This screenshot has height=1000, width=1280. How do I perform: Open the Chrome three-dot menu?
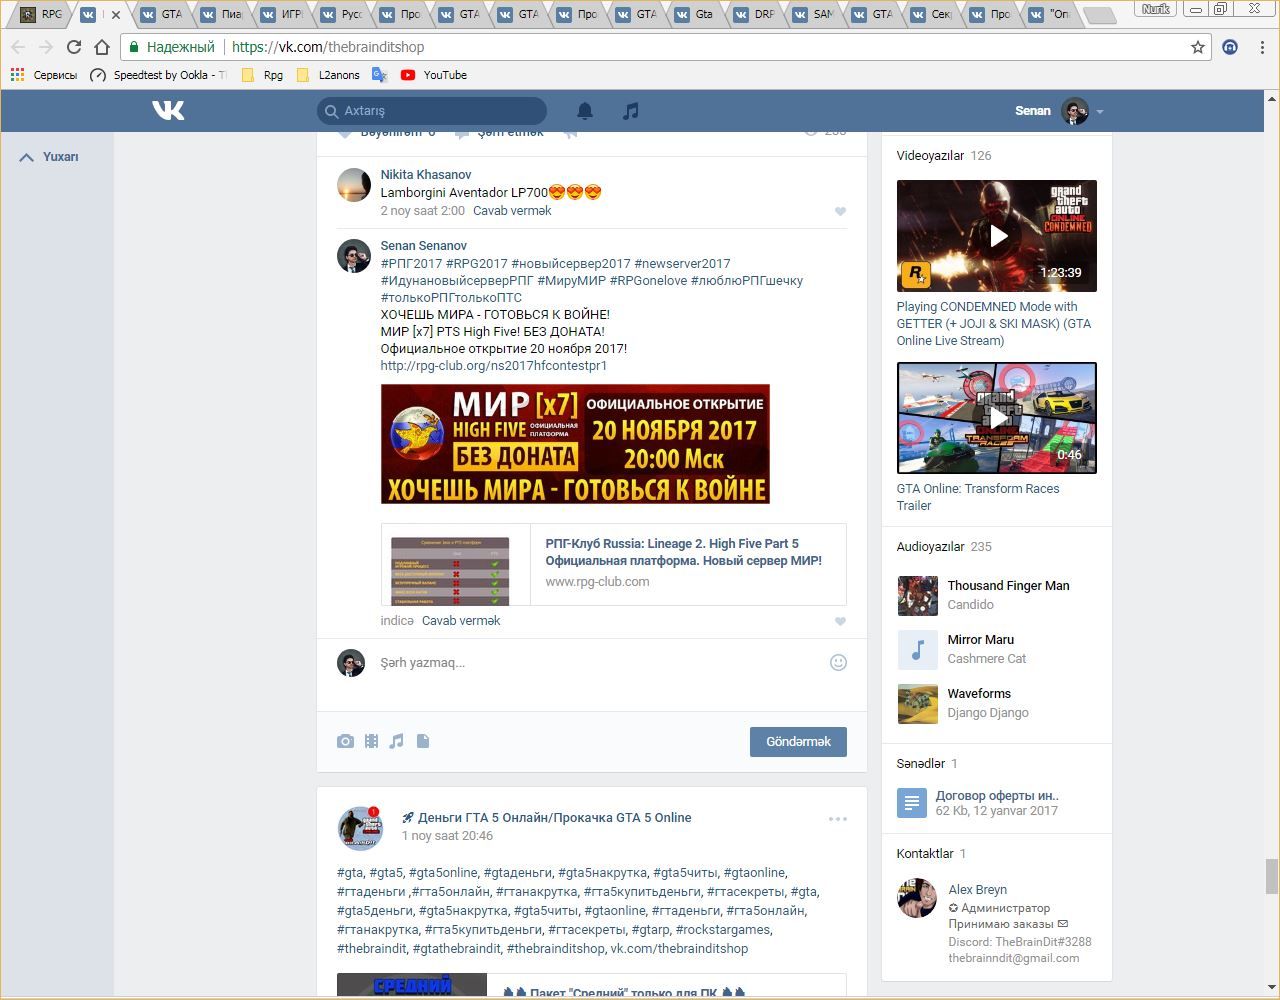[x=1263, y=47]
